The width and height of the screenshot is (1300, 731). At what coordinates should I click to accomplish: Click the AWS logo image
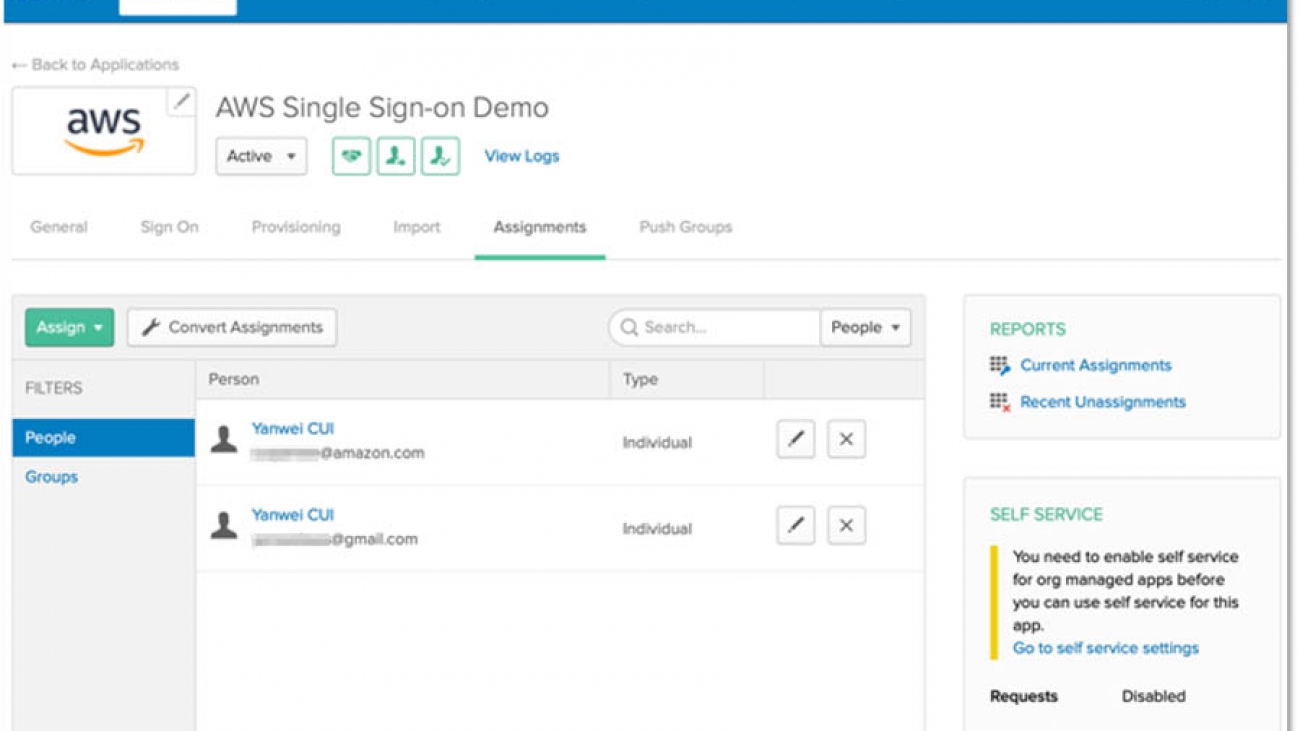104,132
